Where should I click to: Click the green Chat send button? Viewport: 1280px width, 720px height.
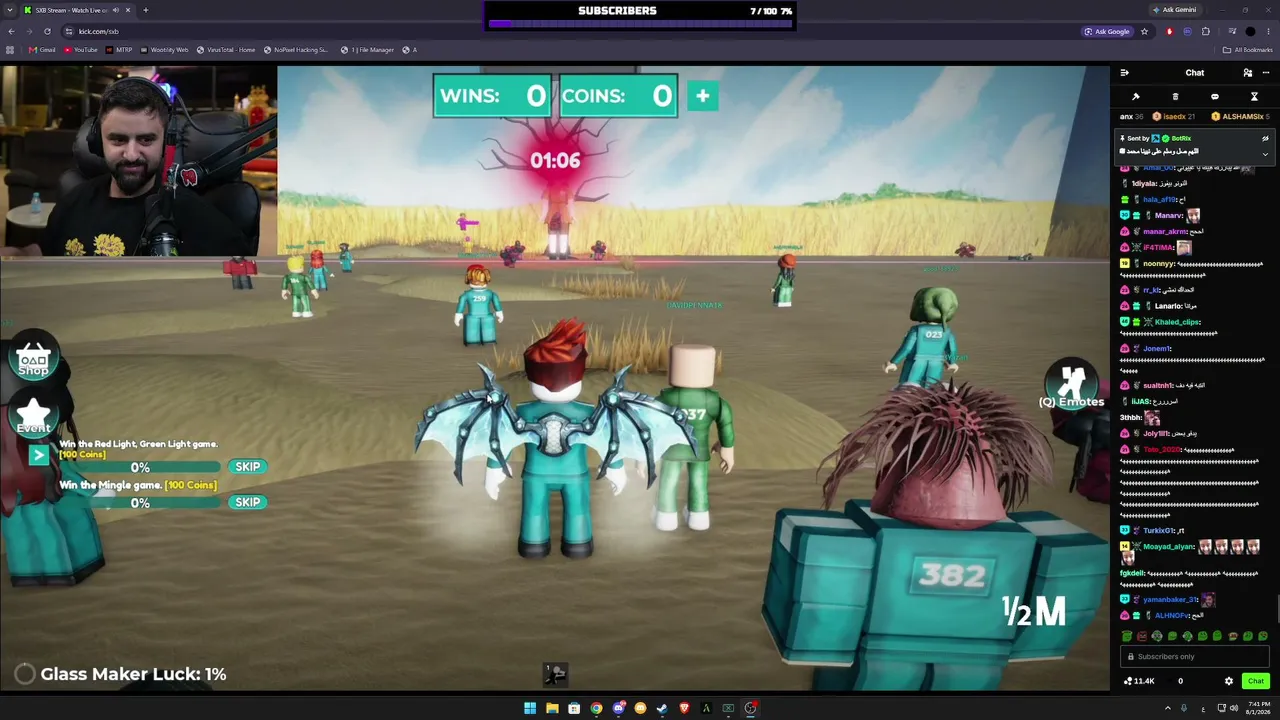1256,681
